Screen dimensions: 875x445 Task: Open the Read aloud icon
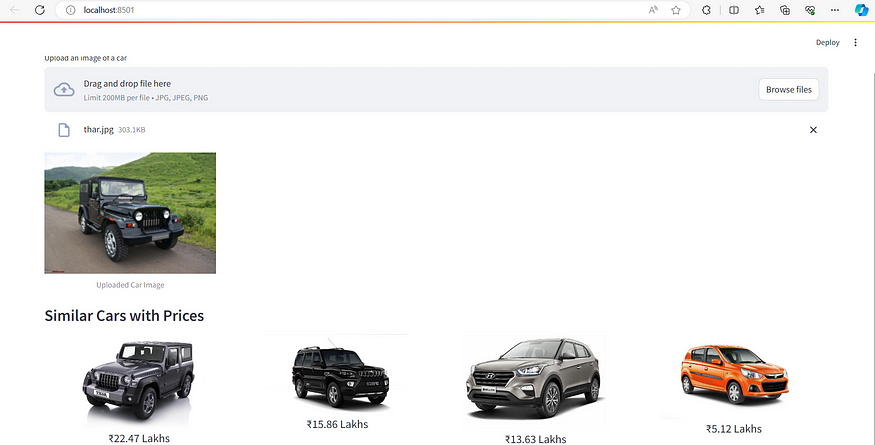(x=653, y=10)
